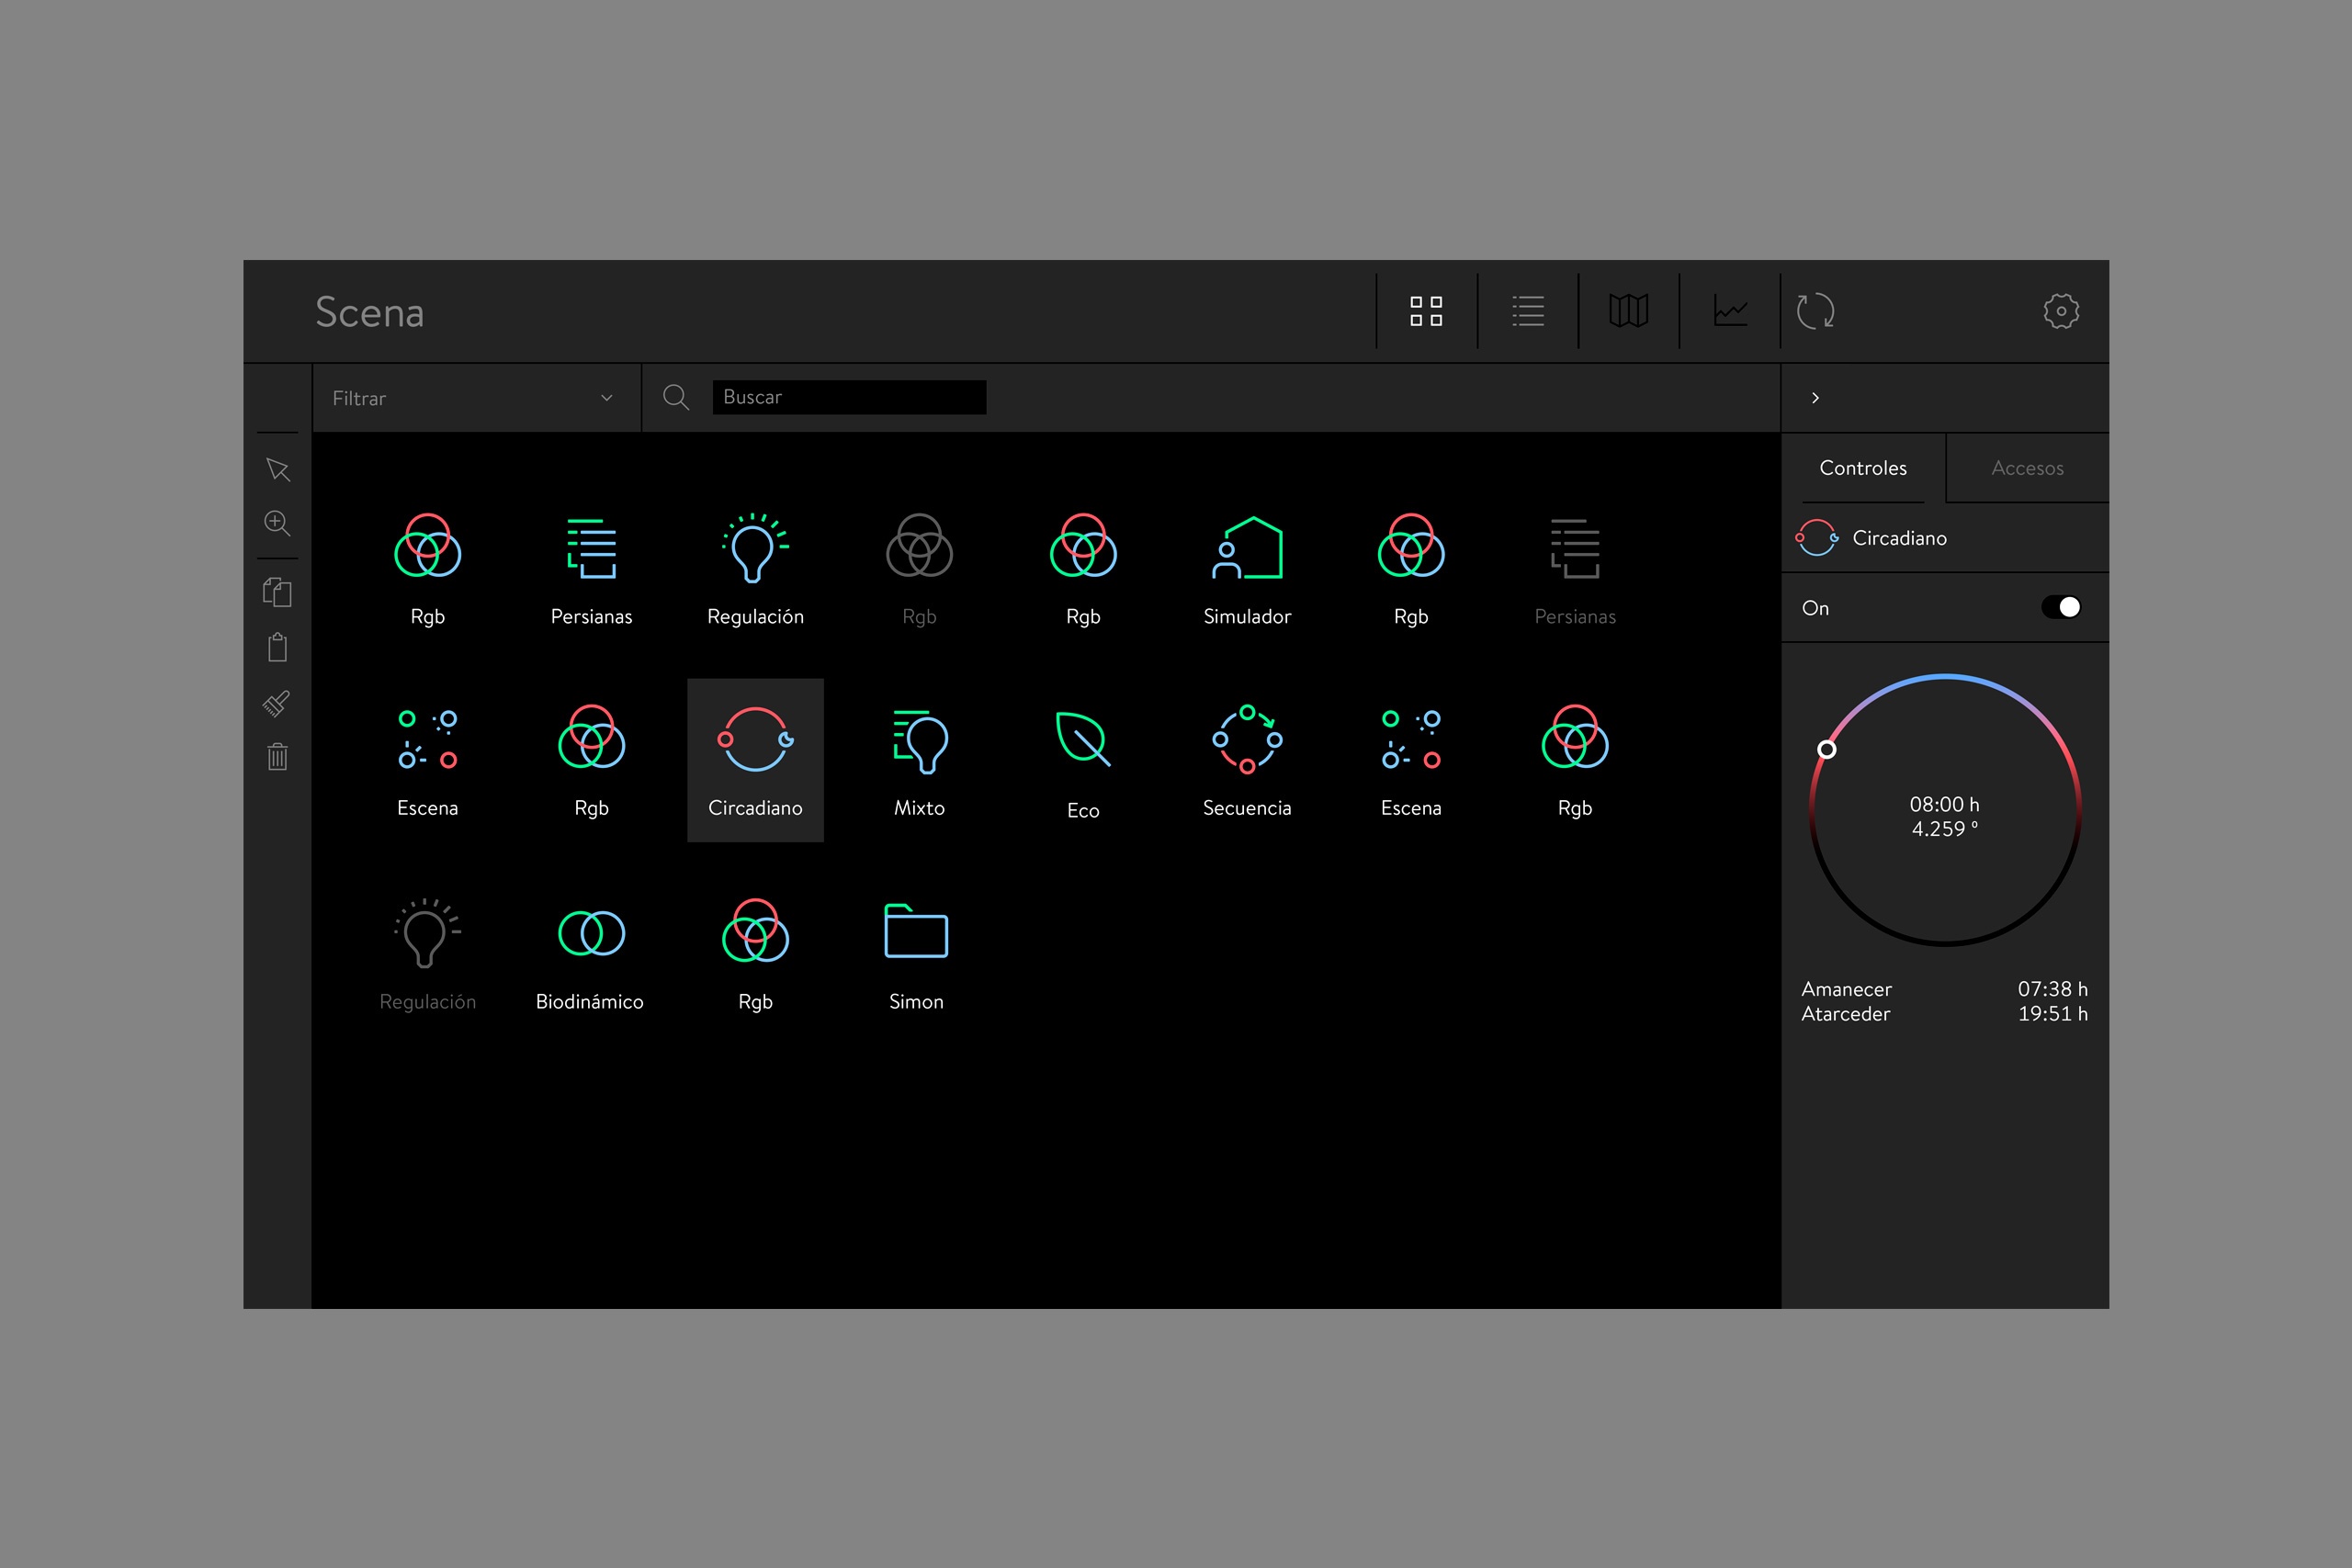Open the map view icon
The height and width of the screenshot is (1568, 2352).
point(1628,311)
